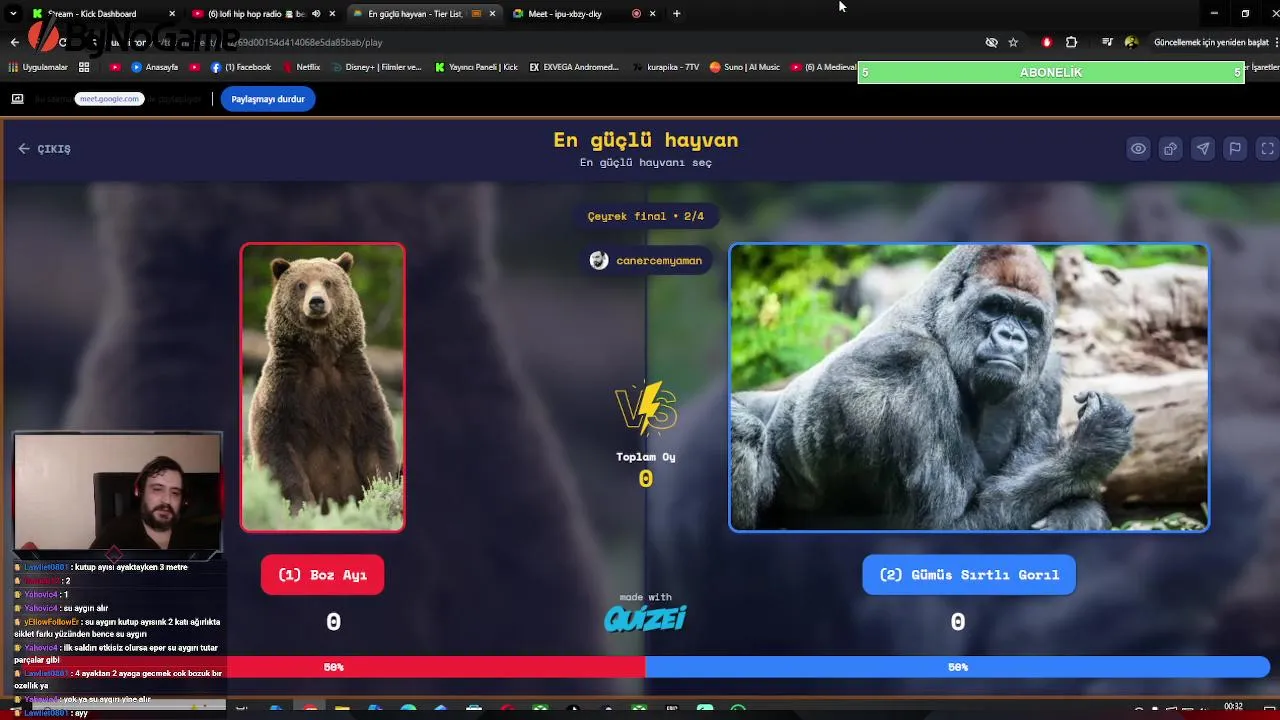This screenshot has width=1280, height=720.
Task: Switch to the Meet - ipu-xbzy-dky tab
Action: pyautogui.click(x=583, y=14)
